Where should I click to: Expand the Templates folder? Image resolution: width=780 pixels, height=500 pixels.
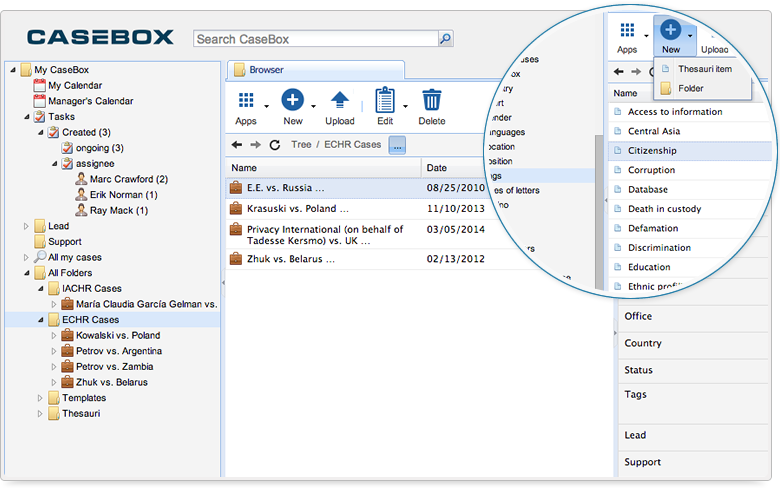click(40, 398)
